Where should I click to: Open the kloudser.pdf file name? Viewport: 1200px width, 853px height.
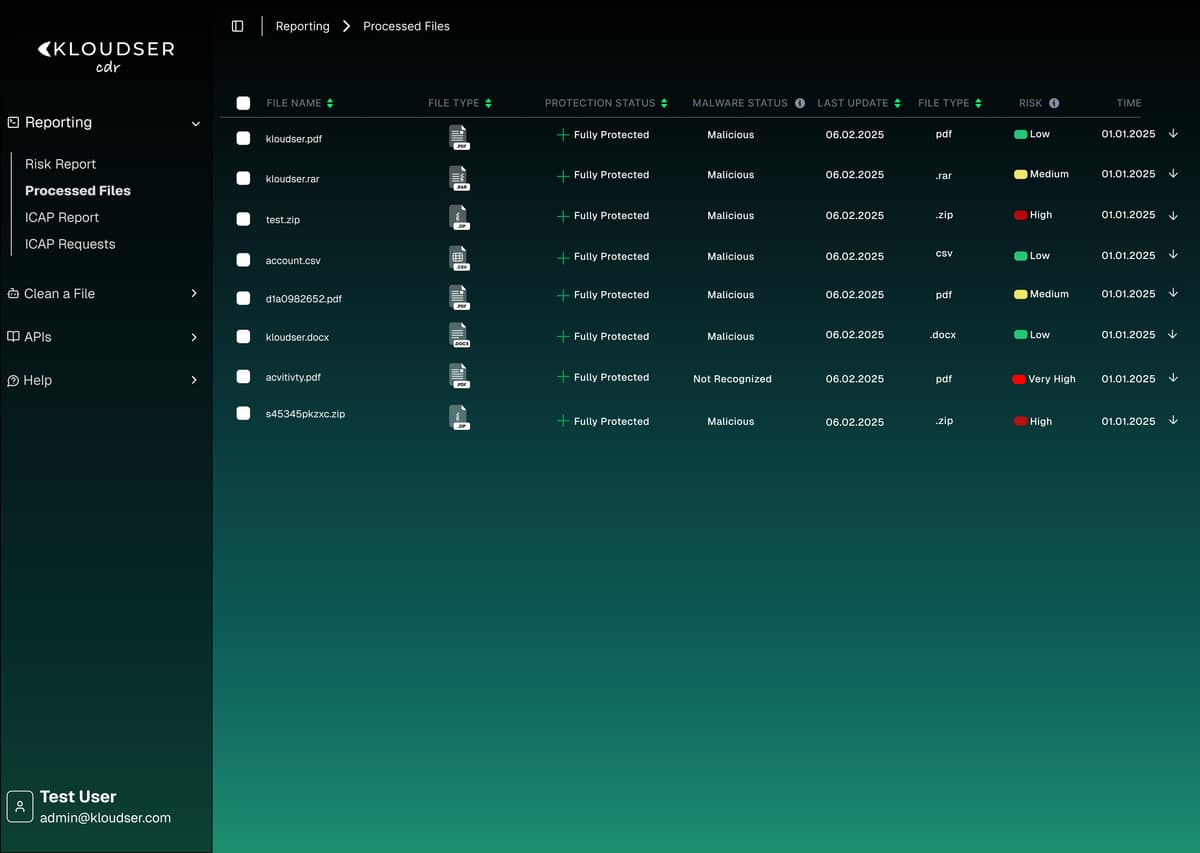294,139
